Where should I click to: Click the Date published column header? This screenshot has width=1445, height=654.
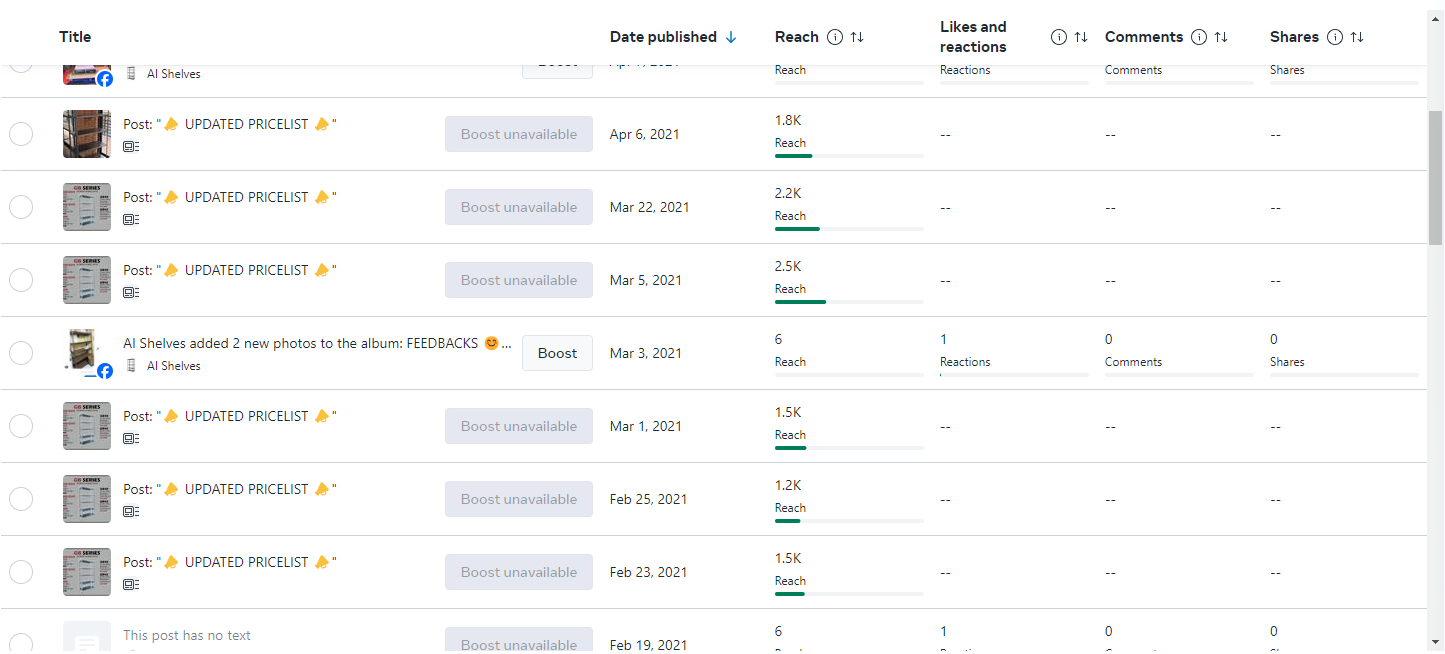(x=663, y=37)
